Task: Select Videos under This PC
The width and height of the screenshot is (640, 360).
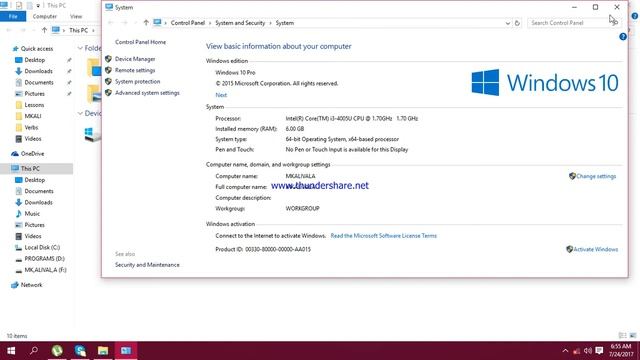Action: [32, 236]
